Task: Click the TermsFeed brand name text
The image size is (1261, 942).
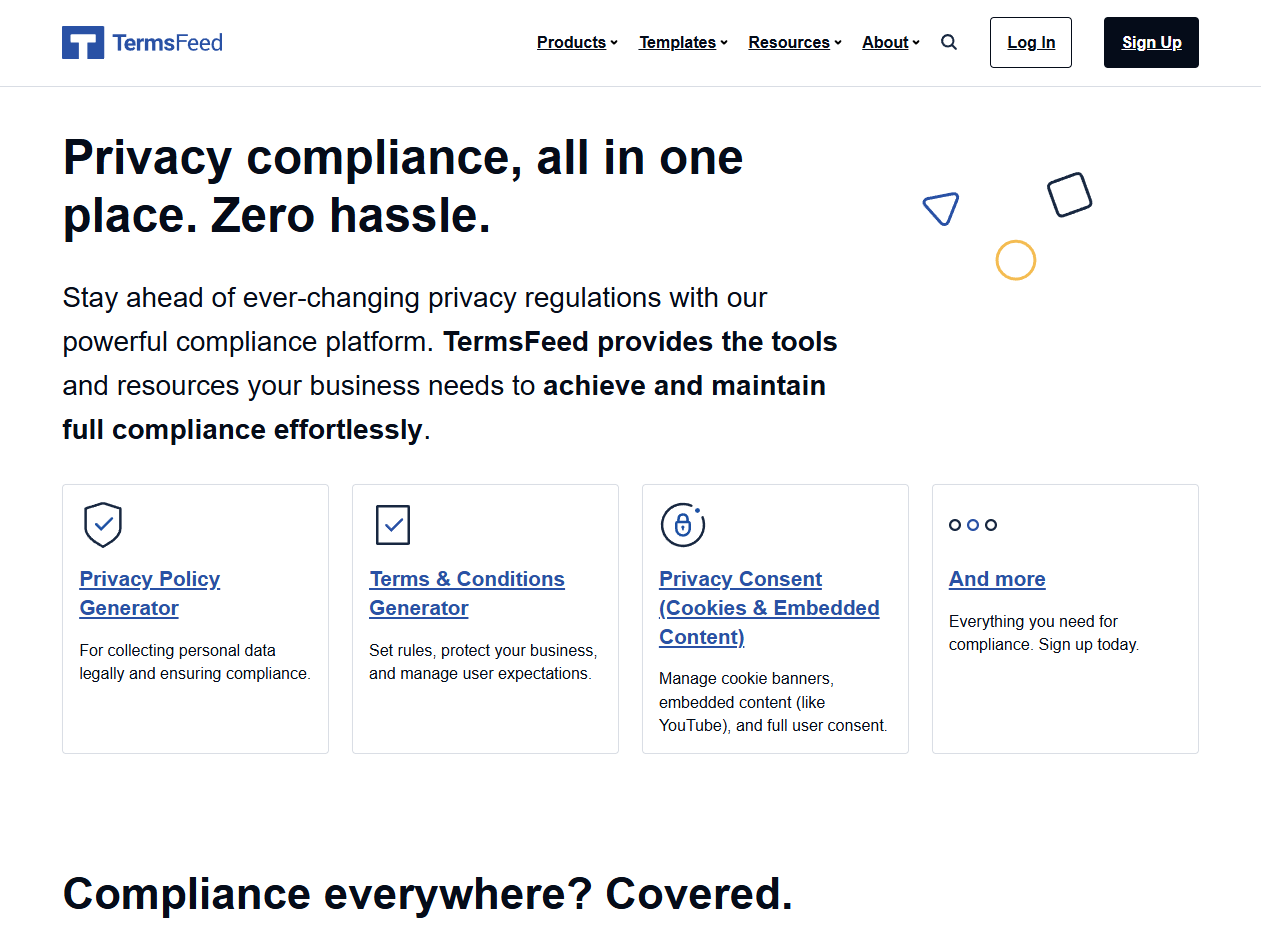Action: pos(167,42)
